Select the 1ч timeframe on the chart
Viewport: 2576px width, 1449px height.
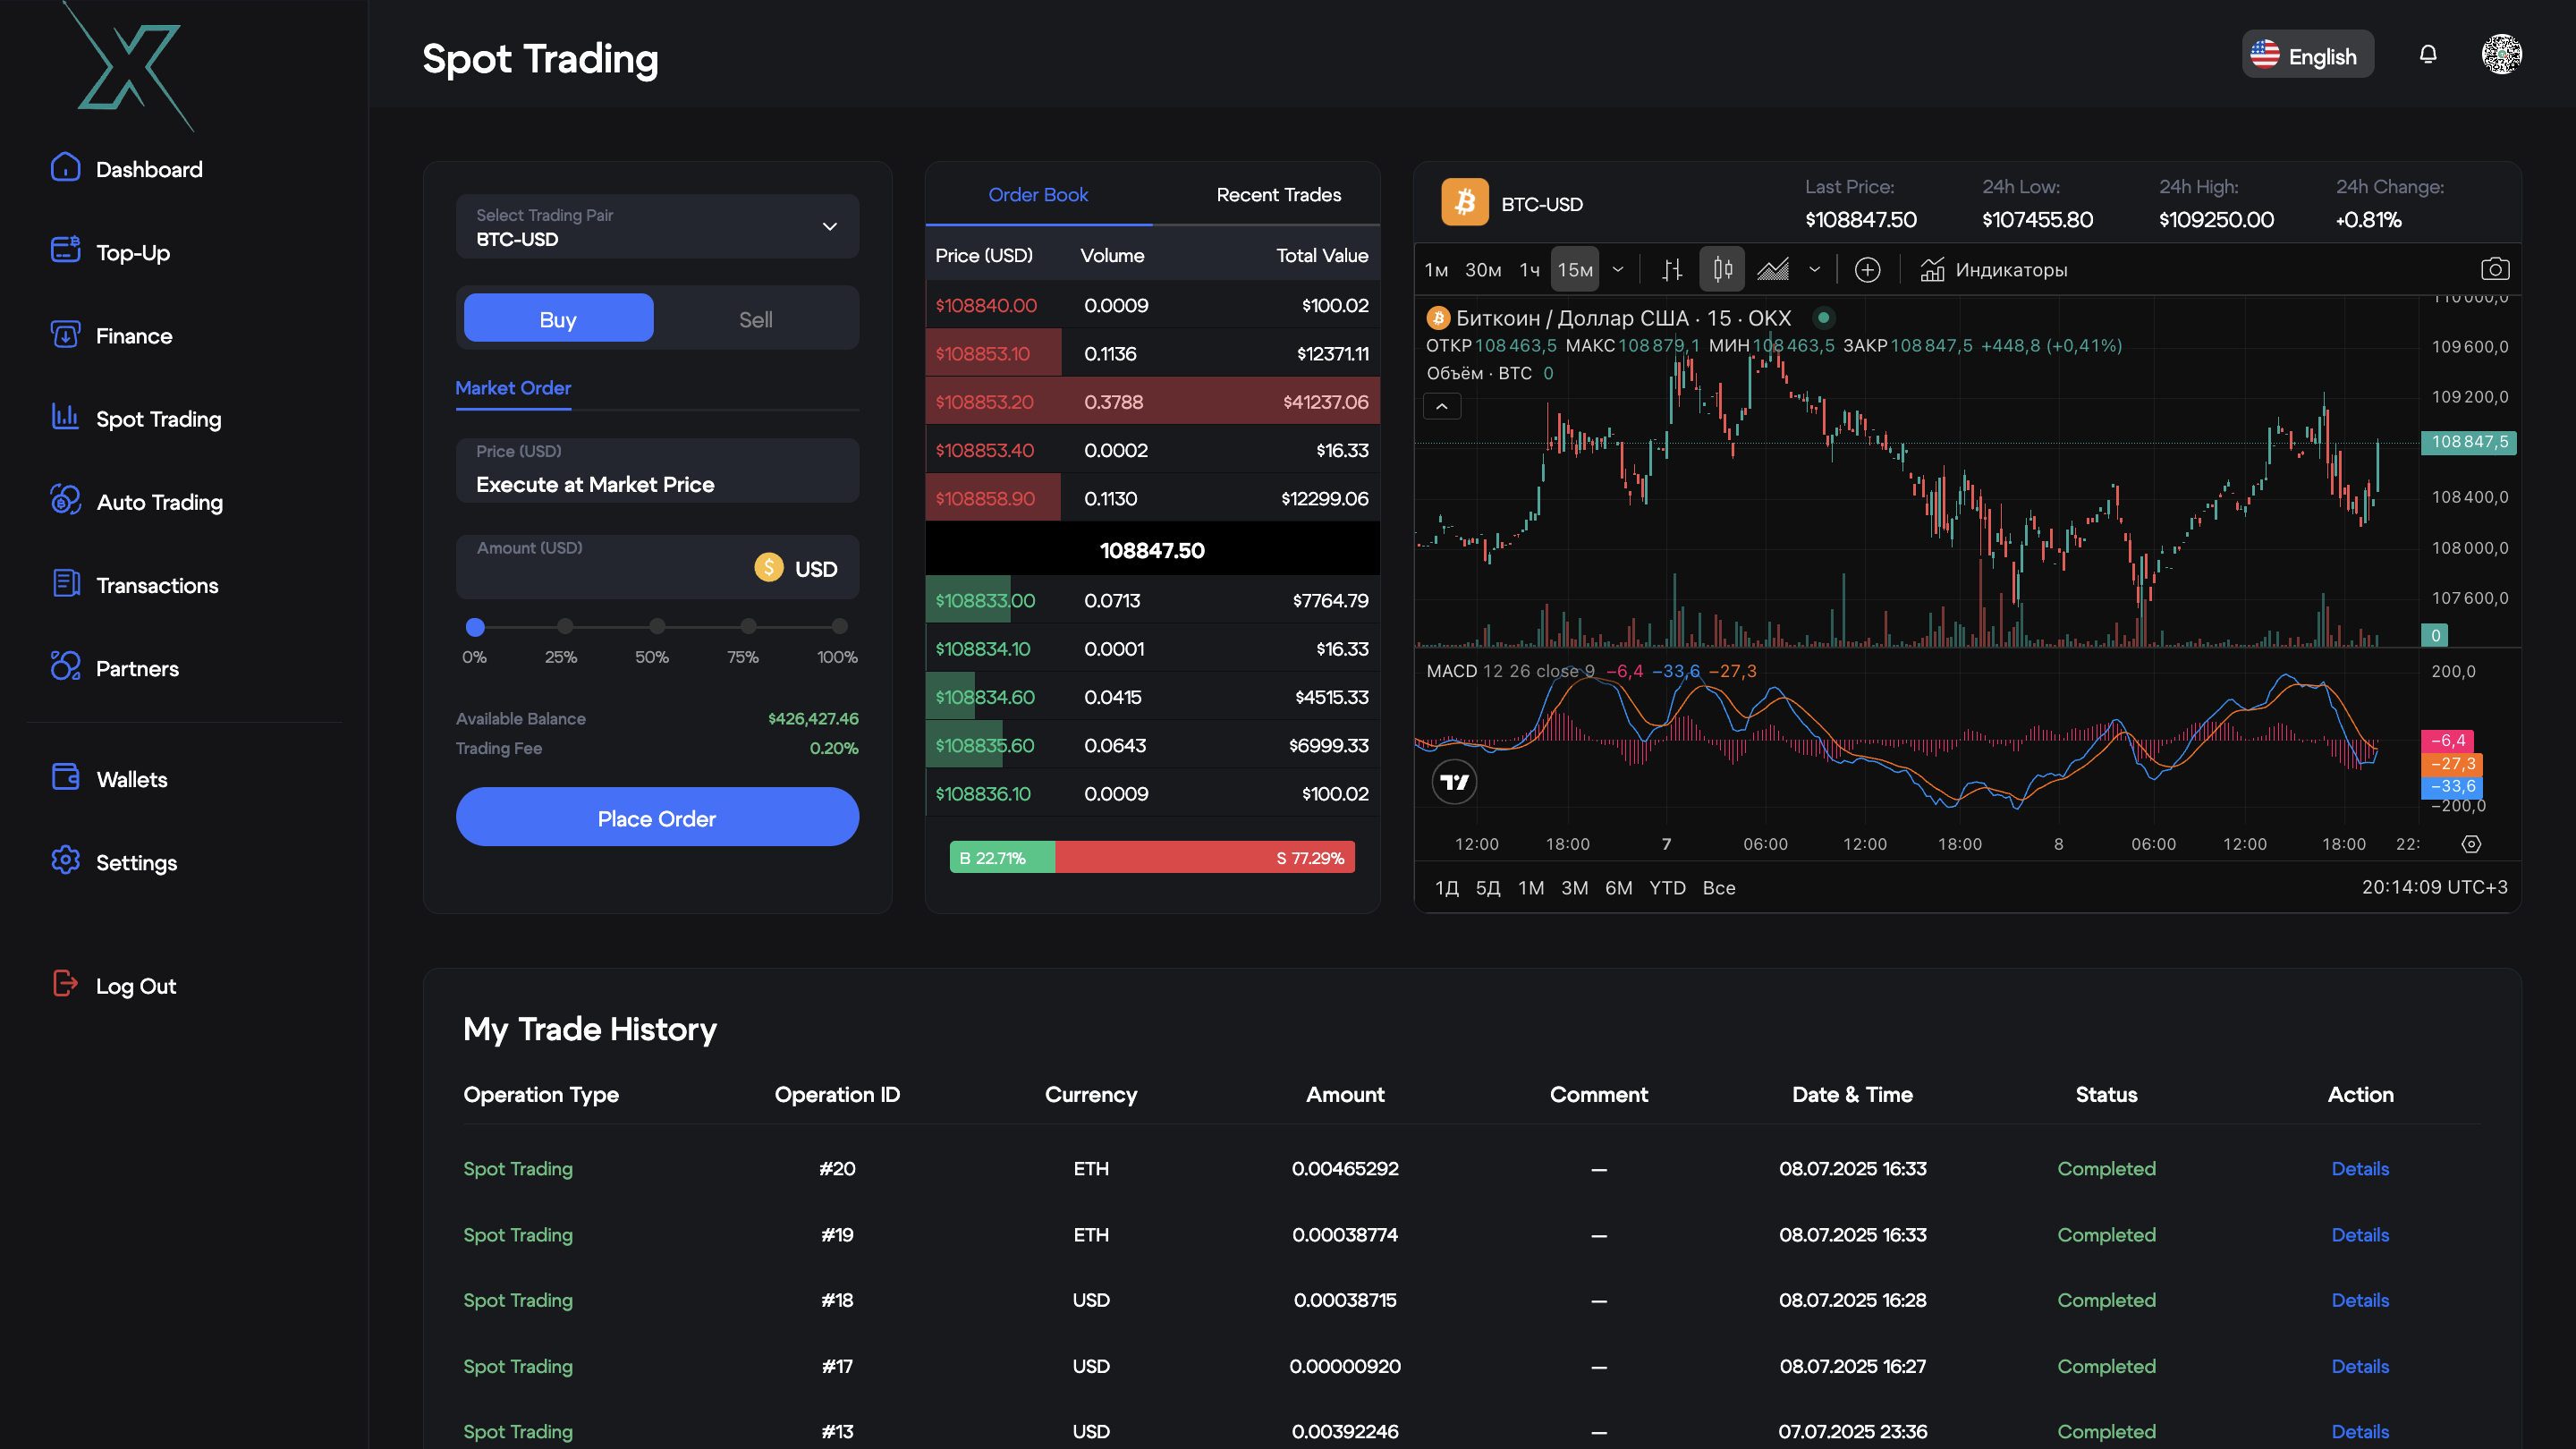(x=1529, y=269)
